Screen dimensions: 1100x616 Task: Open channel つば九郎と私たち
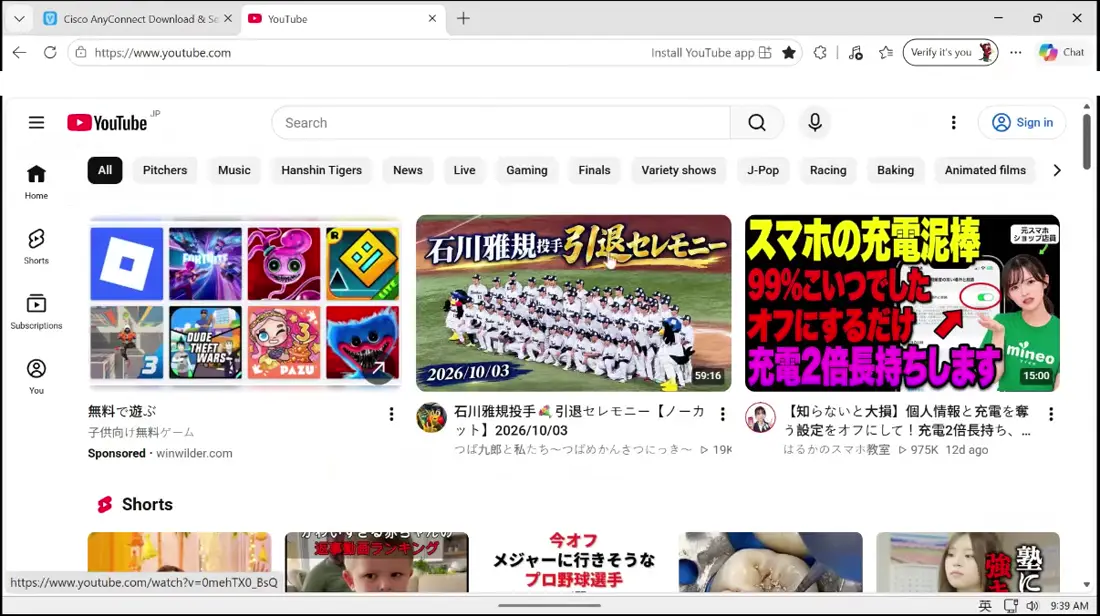coord(572,450)
